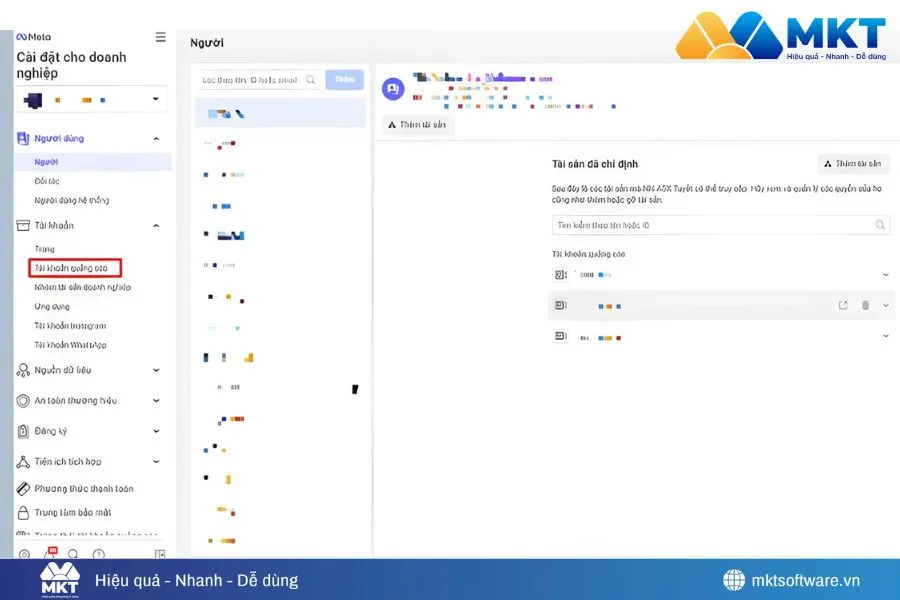
Task: Select Tài khoản Instagram in sidebar
Action: [x=70, y=326]
